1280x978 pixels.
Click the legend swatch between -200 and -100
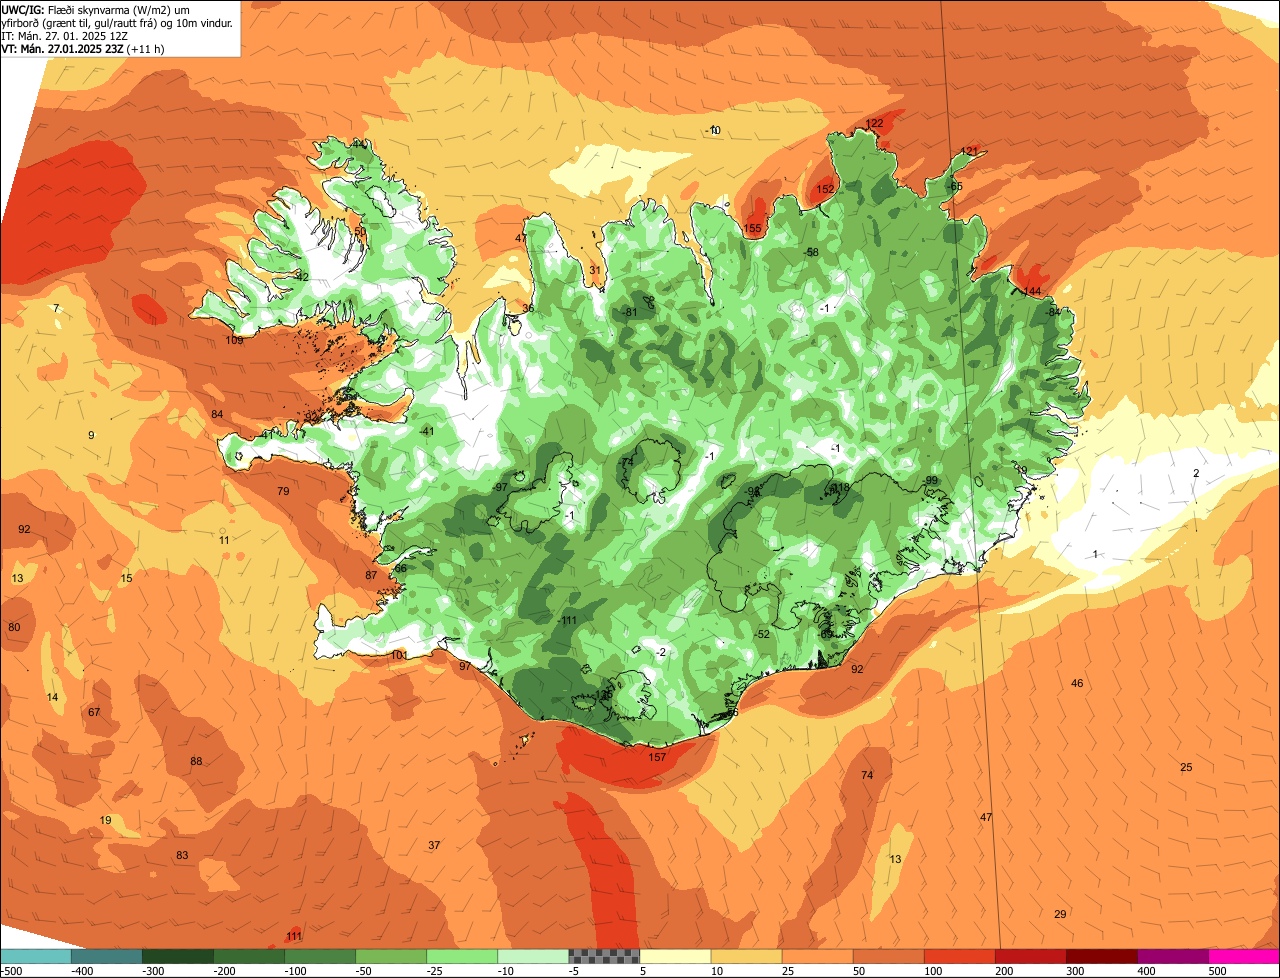(x=249, y=956)
